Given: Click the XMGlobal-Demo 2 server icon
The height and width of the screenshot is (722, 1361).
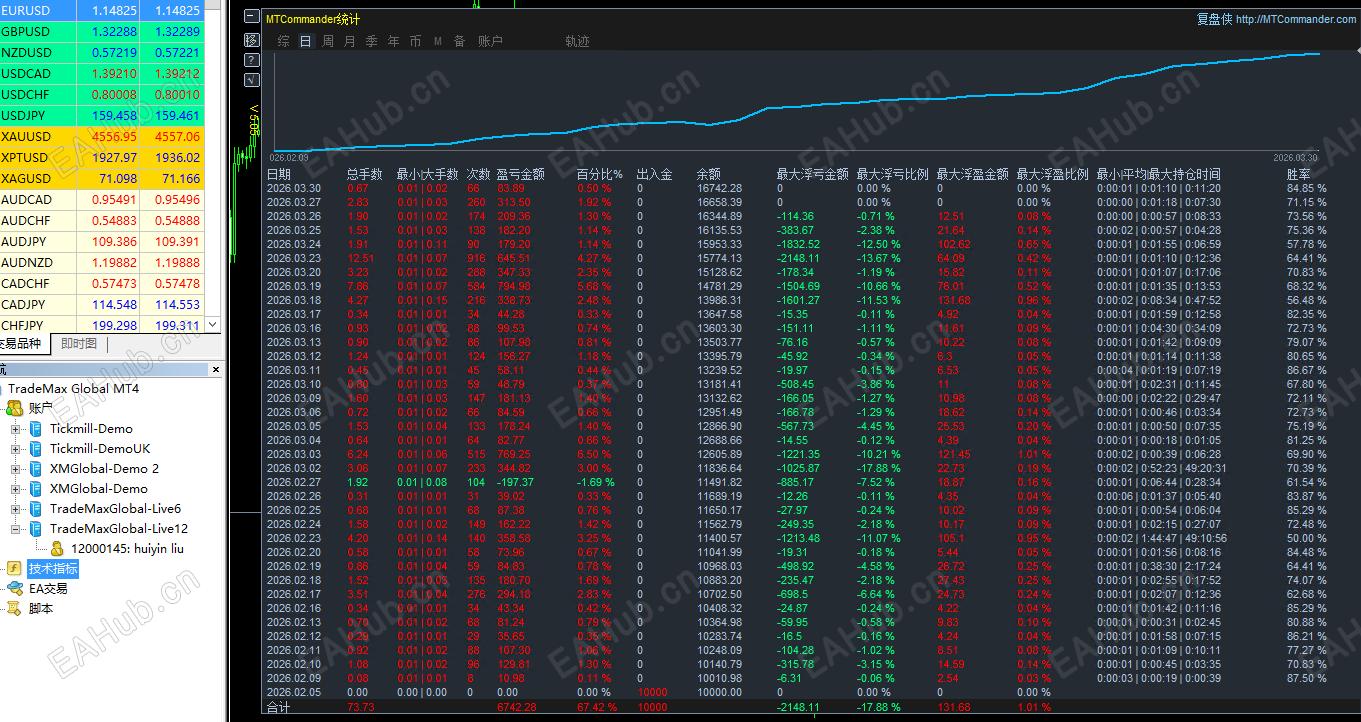Looking at the screenshot, I should pos(37,468).
